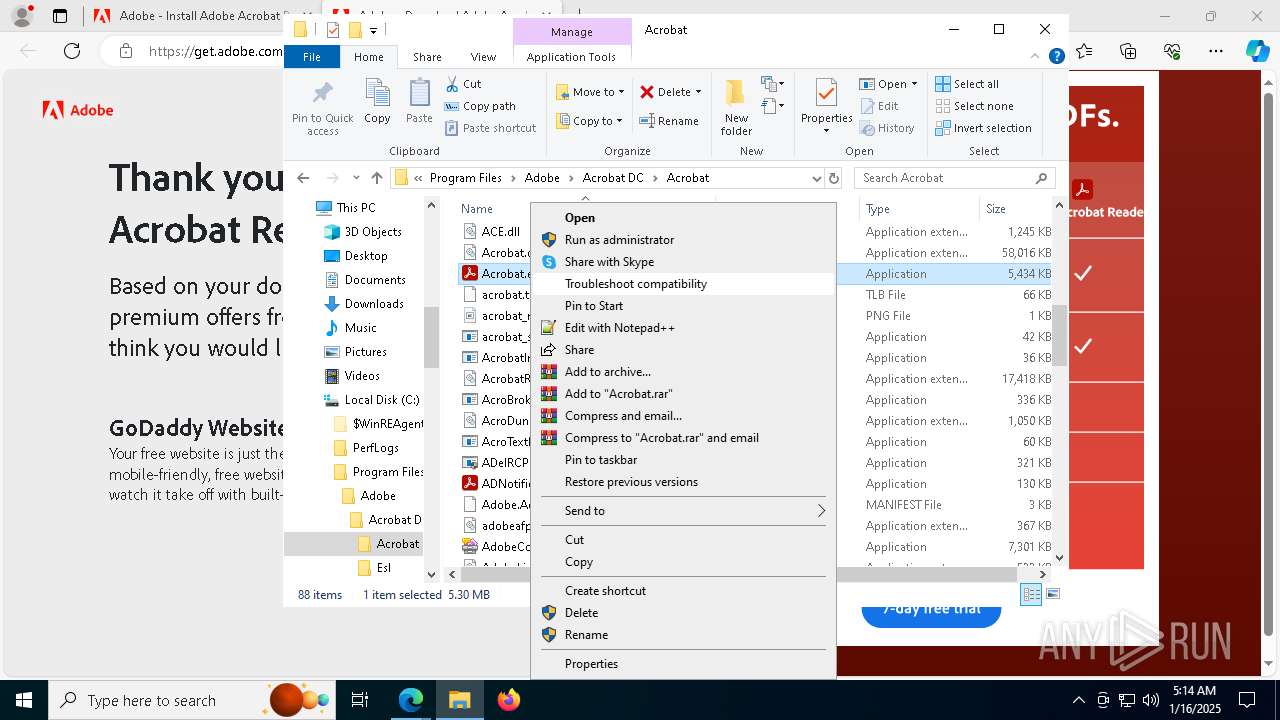The image size is (1280, 720).
Task: Expand the Open dropdown in ribbon
Action: click(913, 84)
